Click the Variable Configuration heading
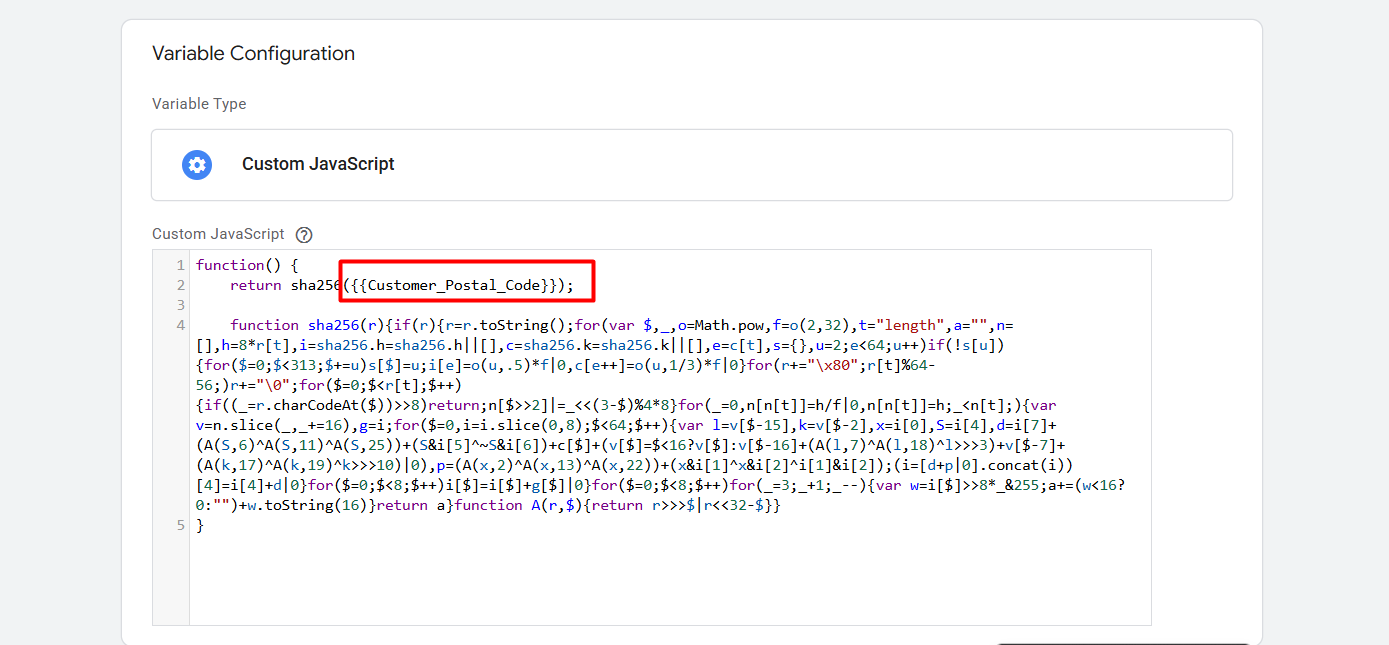The width and height of the screenshot is (1389, 645). (x=253, y=54)
